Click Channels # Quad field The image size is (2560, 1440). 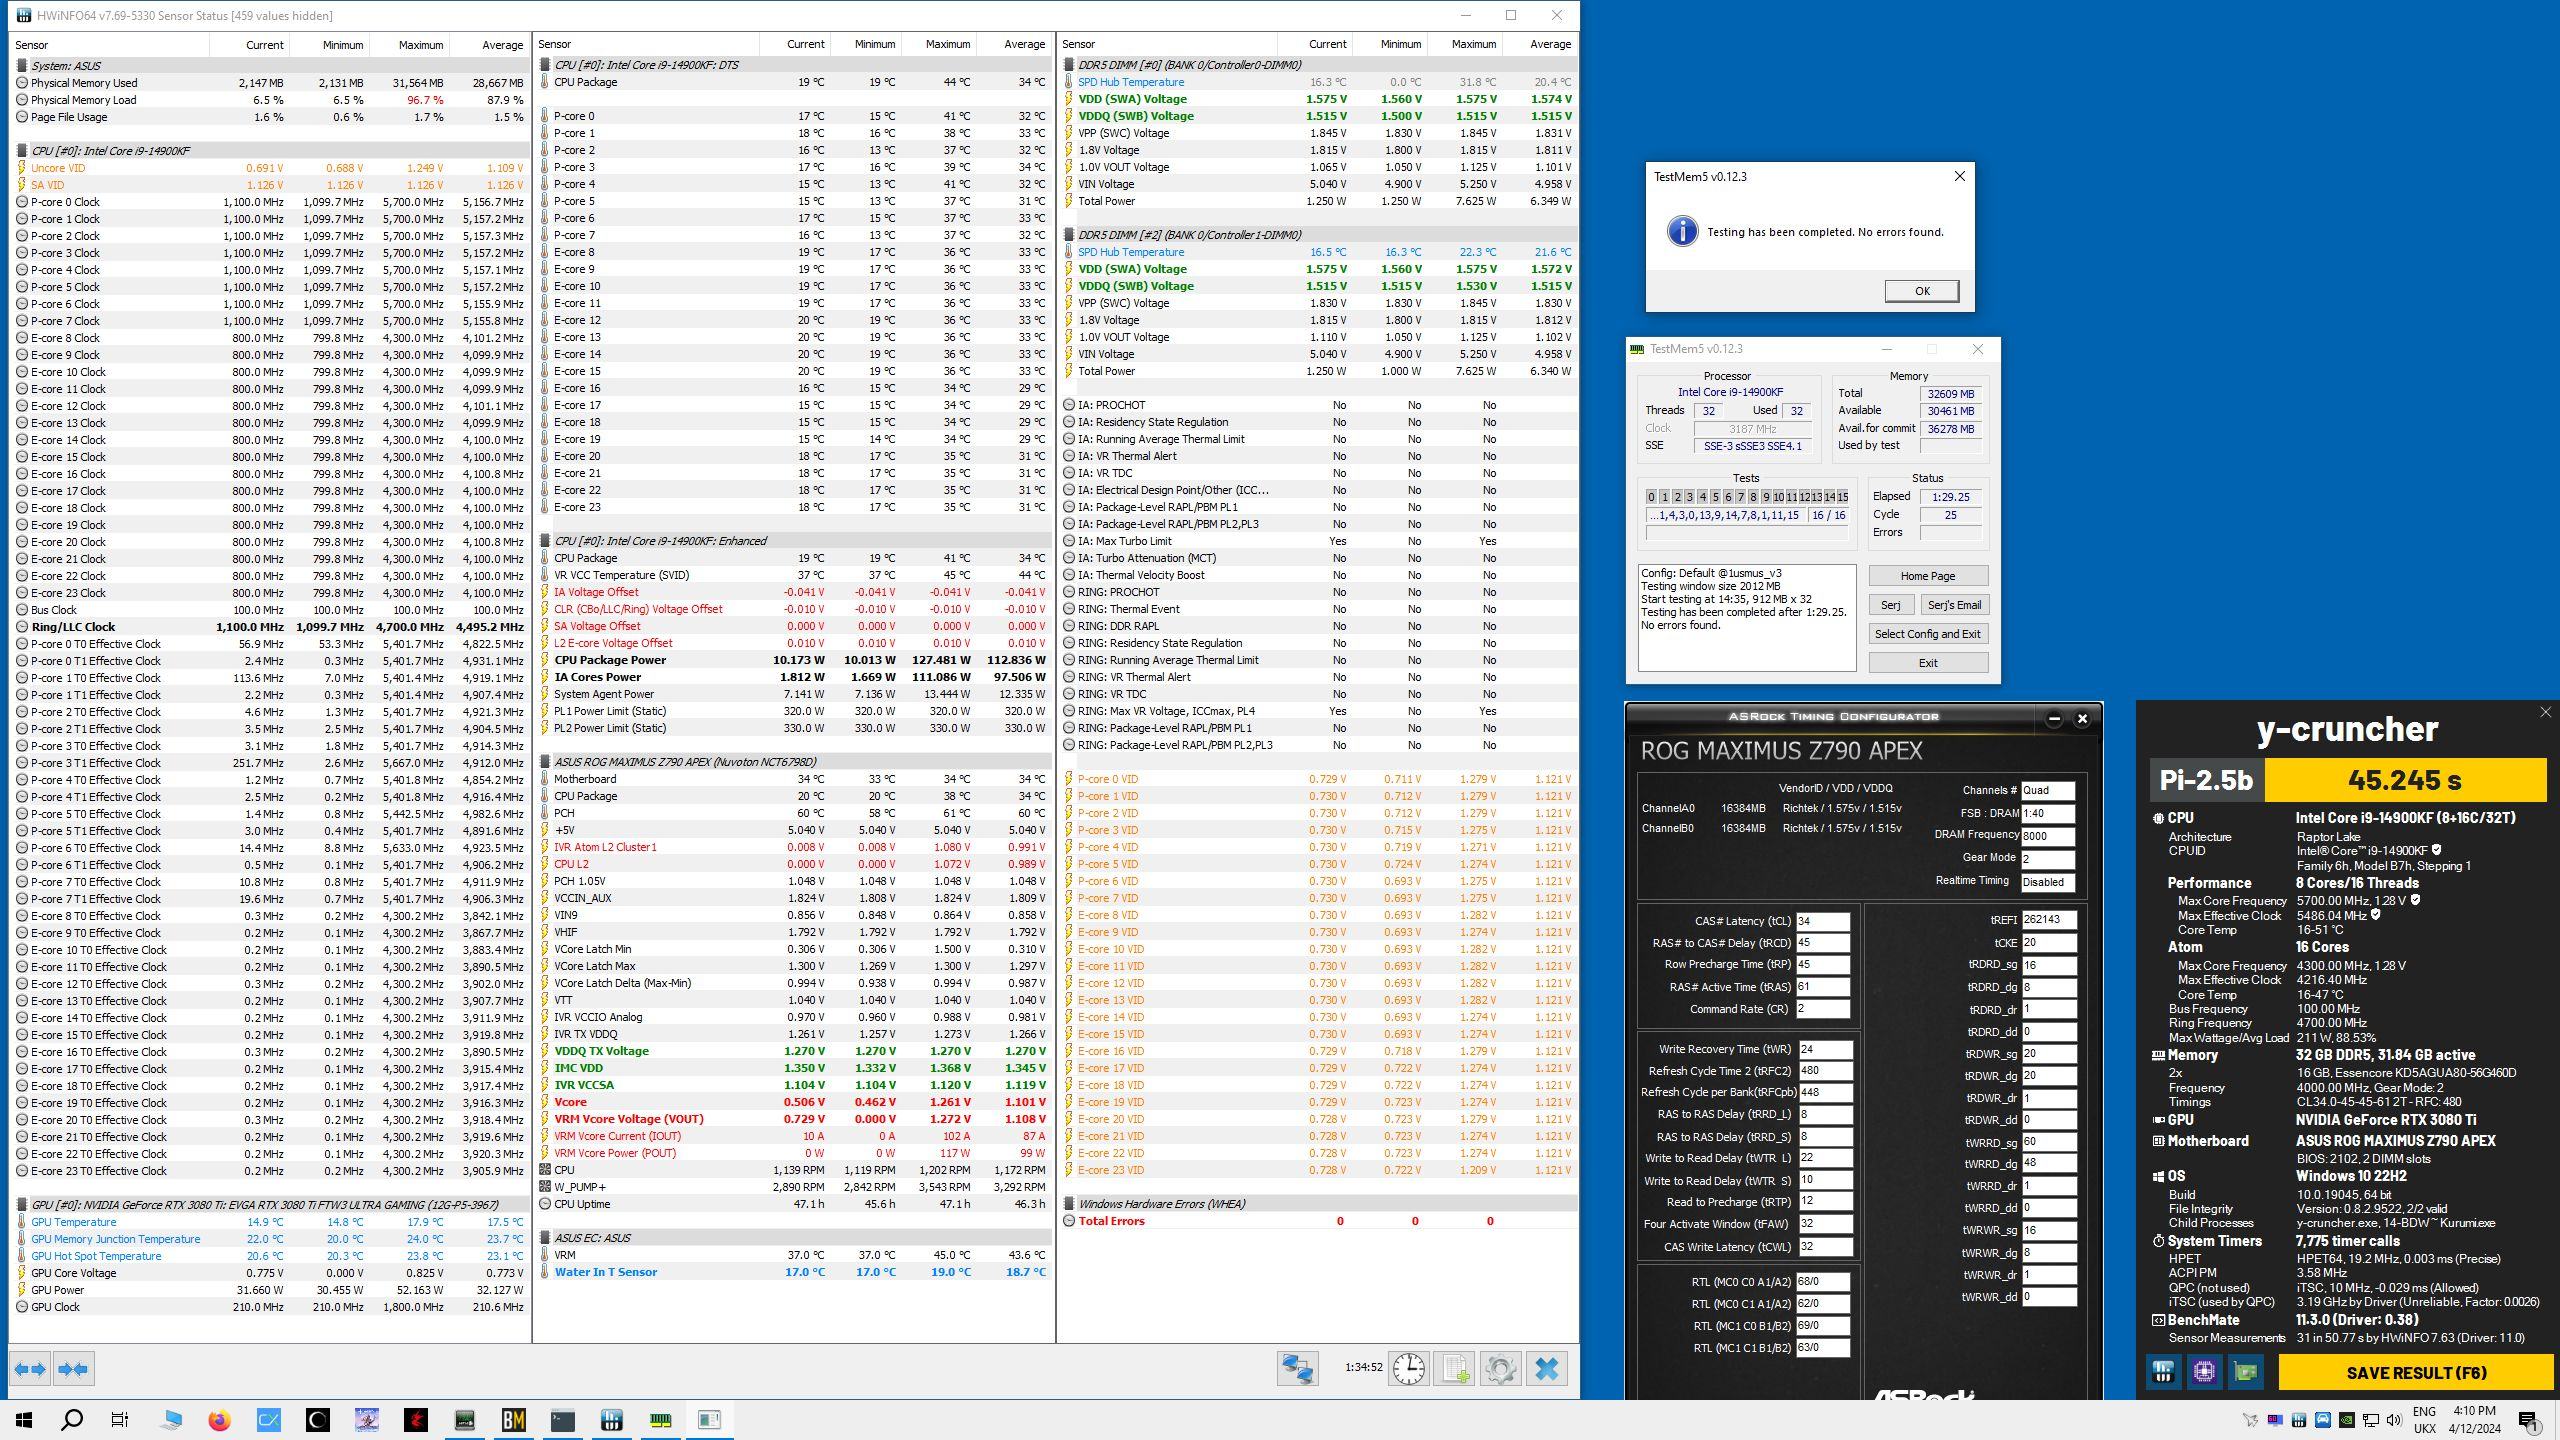pos(2048,790)
